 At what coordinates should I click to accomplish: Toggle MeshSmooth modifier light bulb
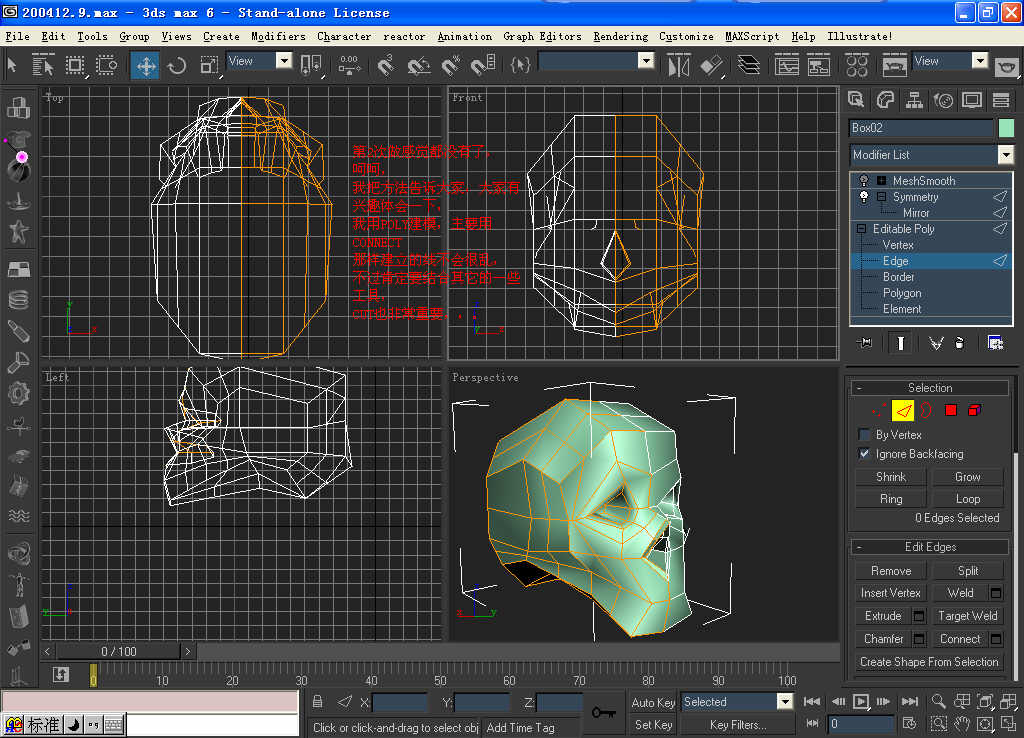click(864, 180)
